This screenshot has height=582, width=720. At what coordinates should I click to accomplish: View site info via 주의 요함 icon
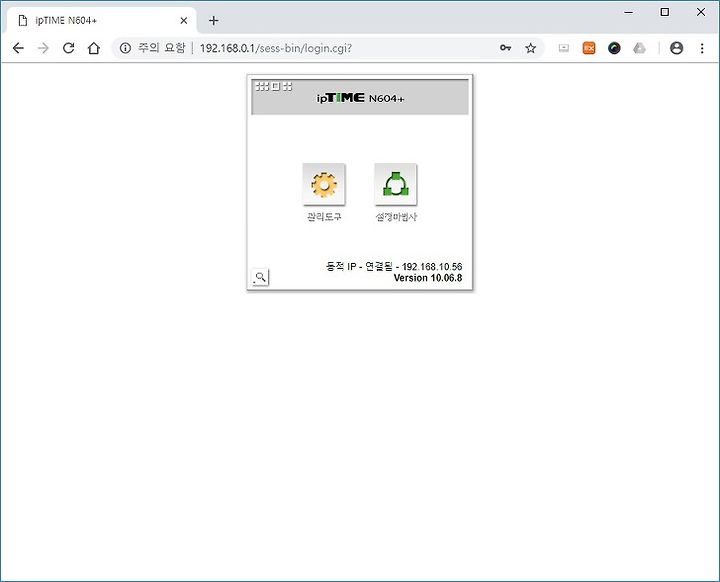125,48
